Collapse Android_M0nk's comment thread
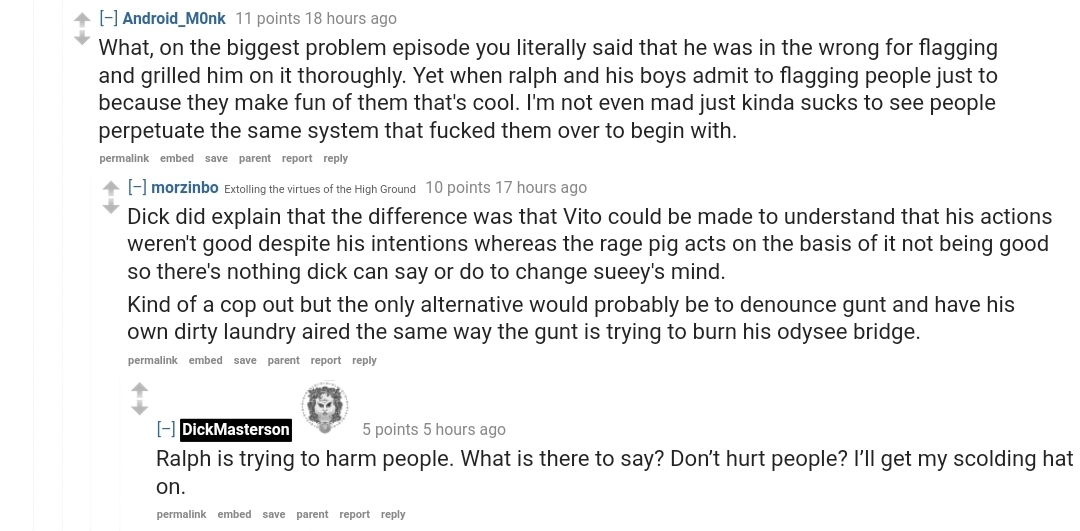Image resolution: width=1080 pixels, height=531 pixels. [109, 19]
